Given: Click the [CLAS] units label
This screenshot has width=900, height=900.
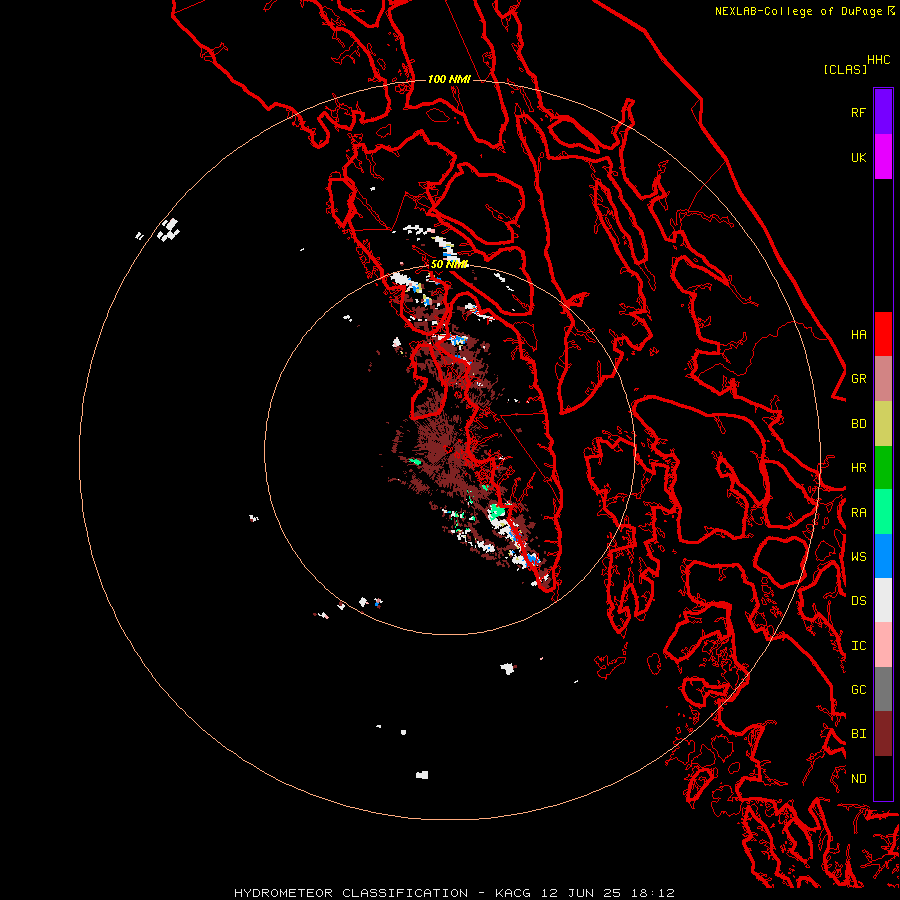Looking at the screenshot, I should 845,69.
